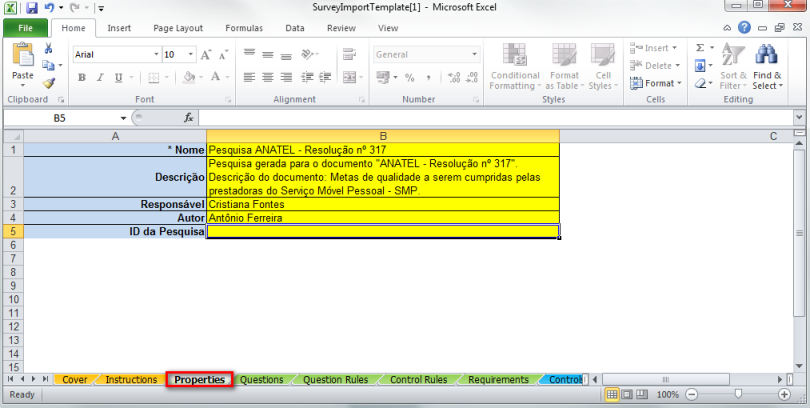
Task: Open the Cover sheet tab
Action: point(74,380)
